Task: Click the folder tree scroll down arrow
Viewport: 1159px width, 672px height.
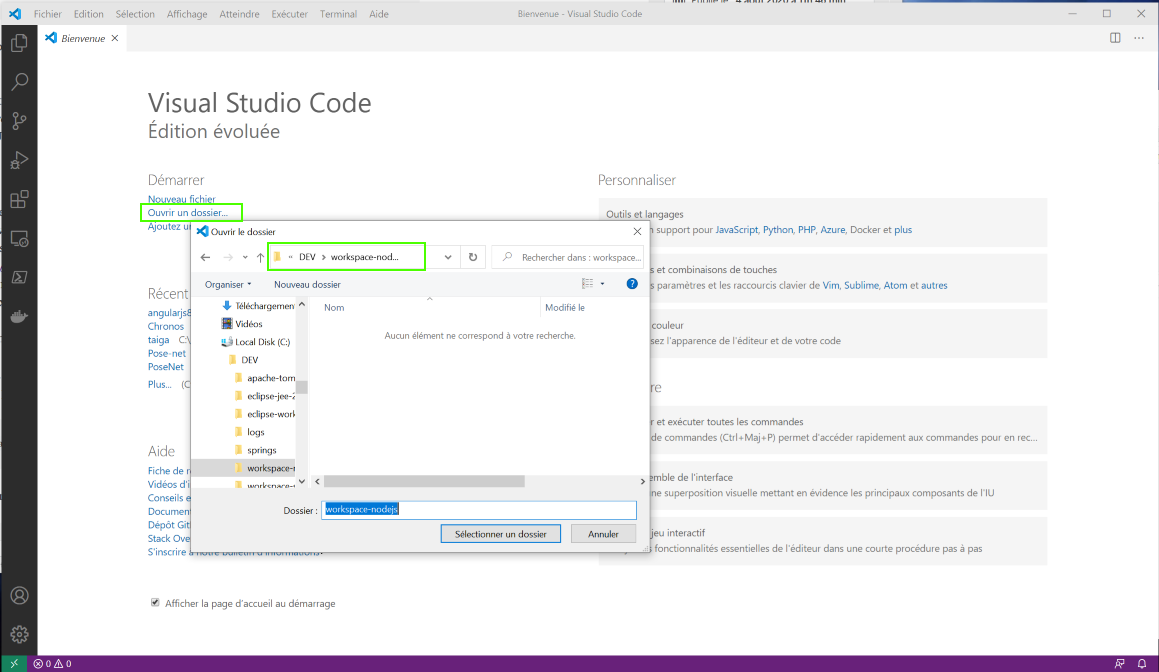Action: 302,481
